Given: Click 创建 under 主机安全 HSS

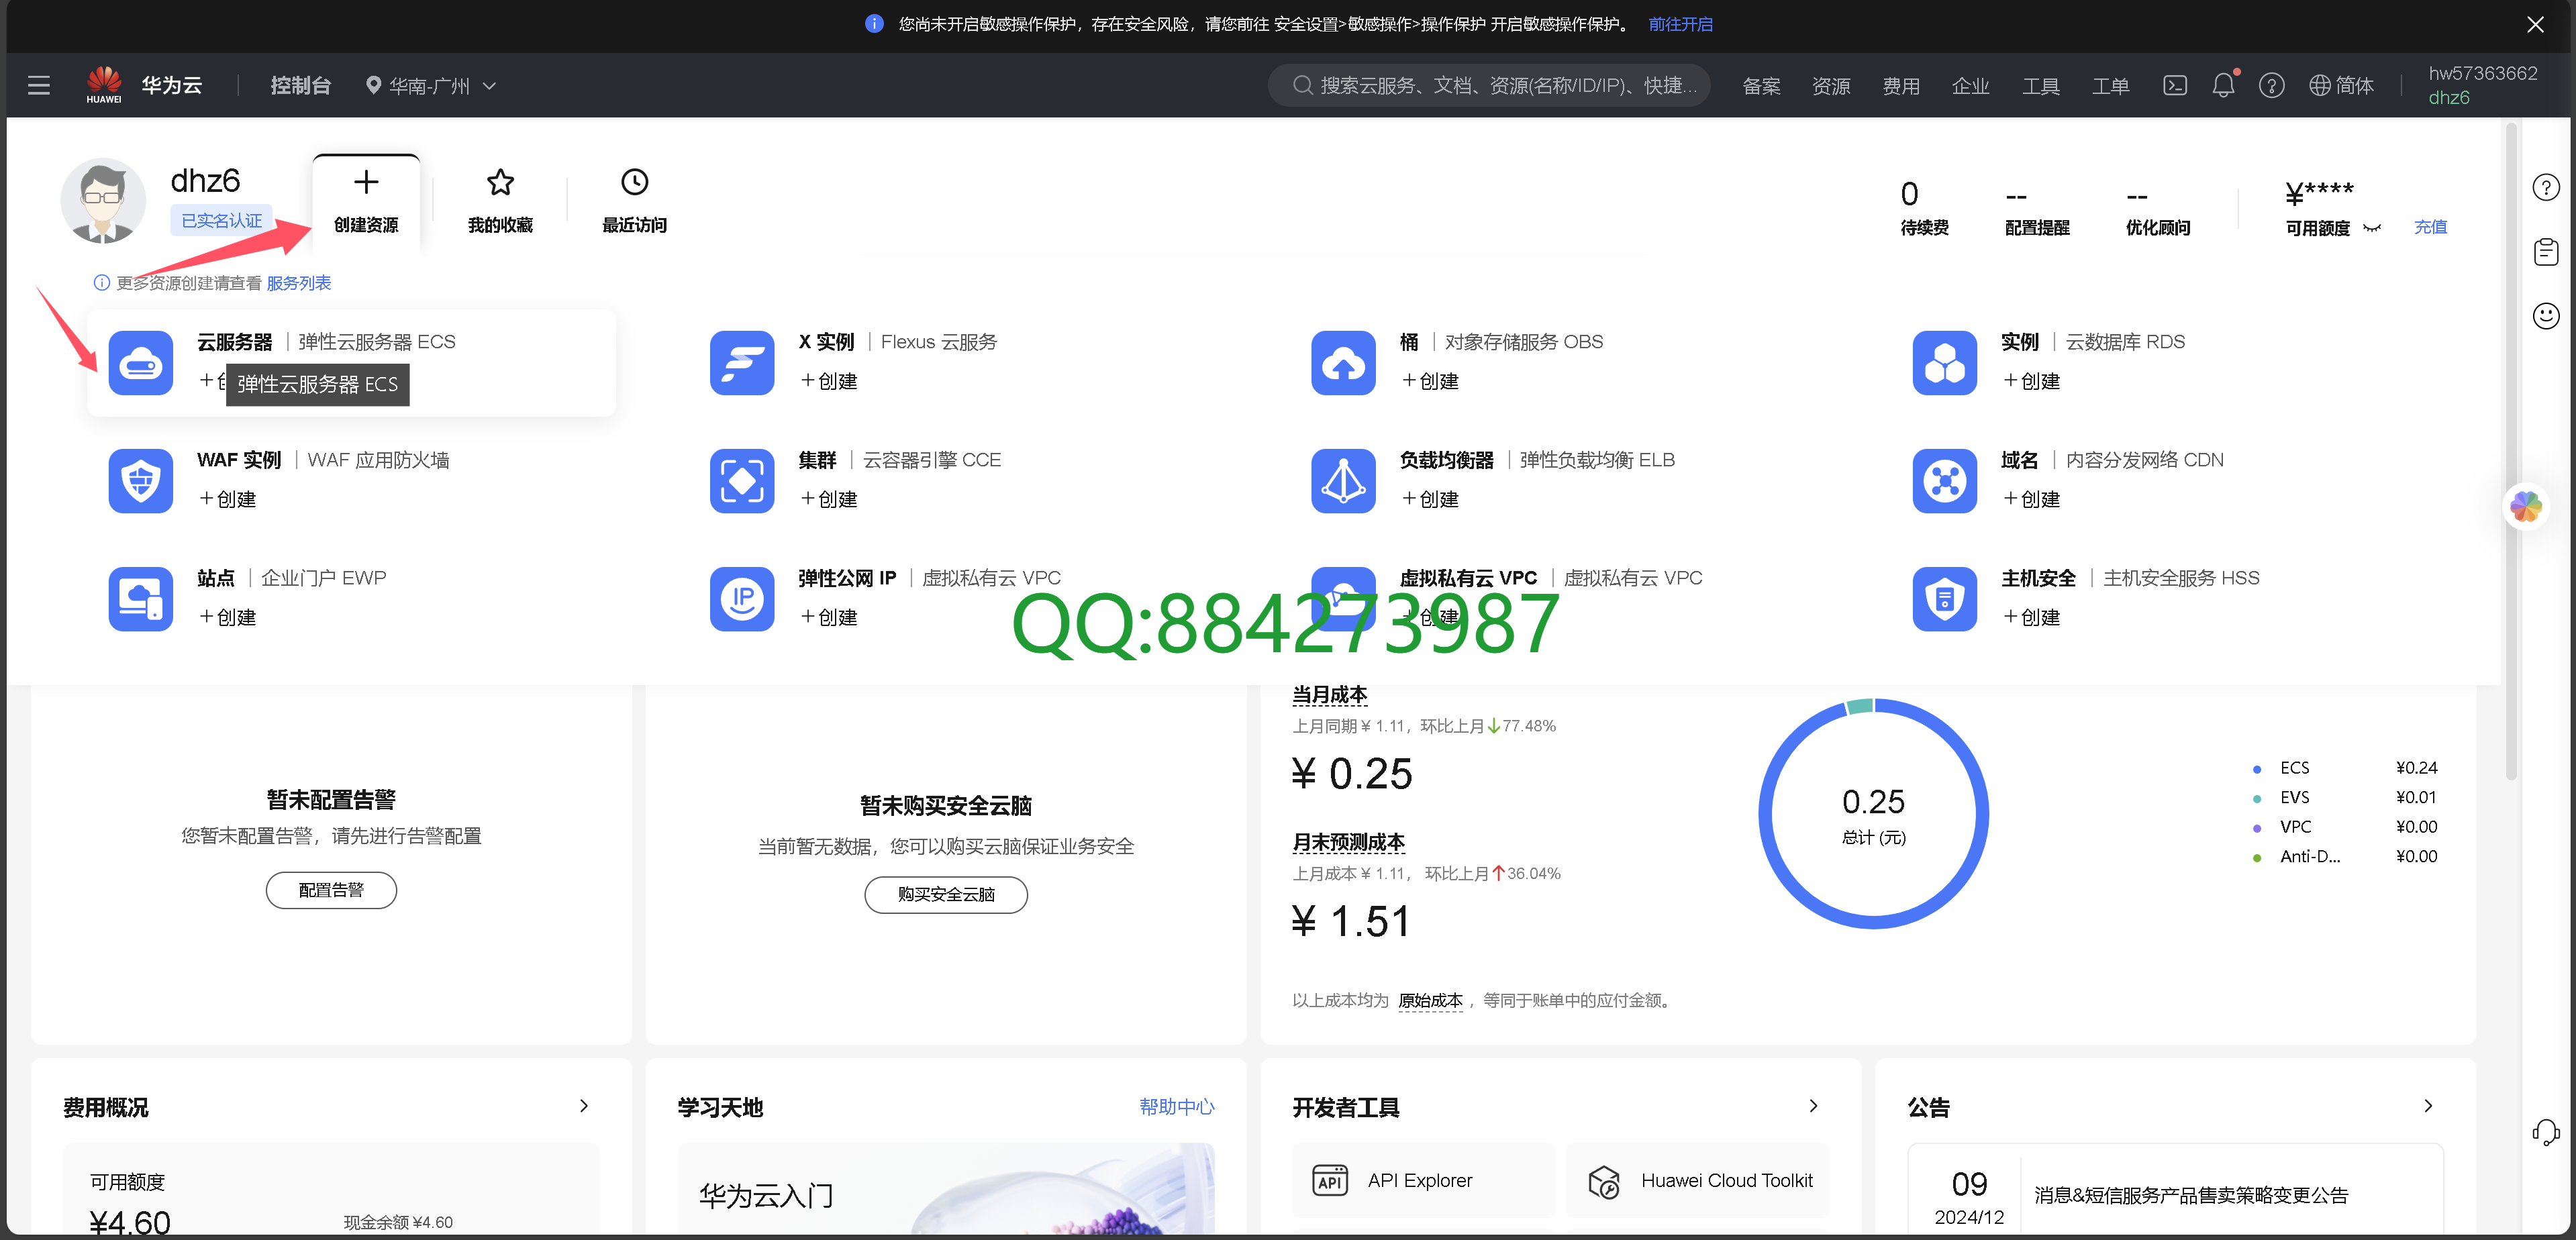Looking at the screenshot, I should click(2030, 617).
